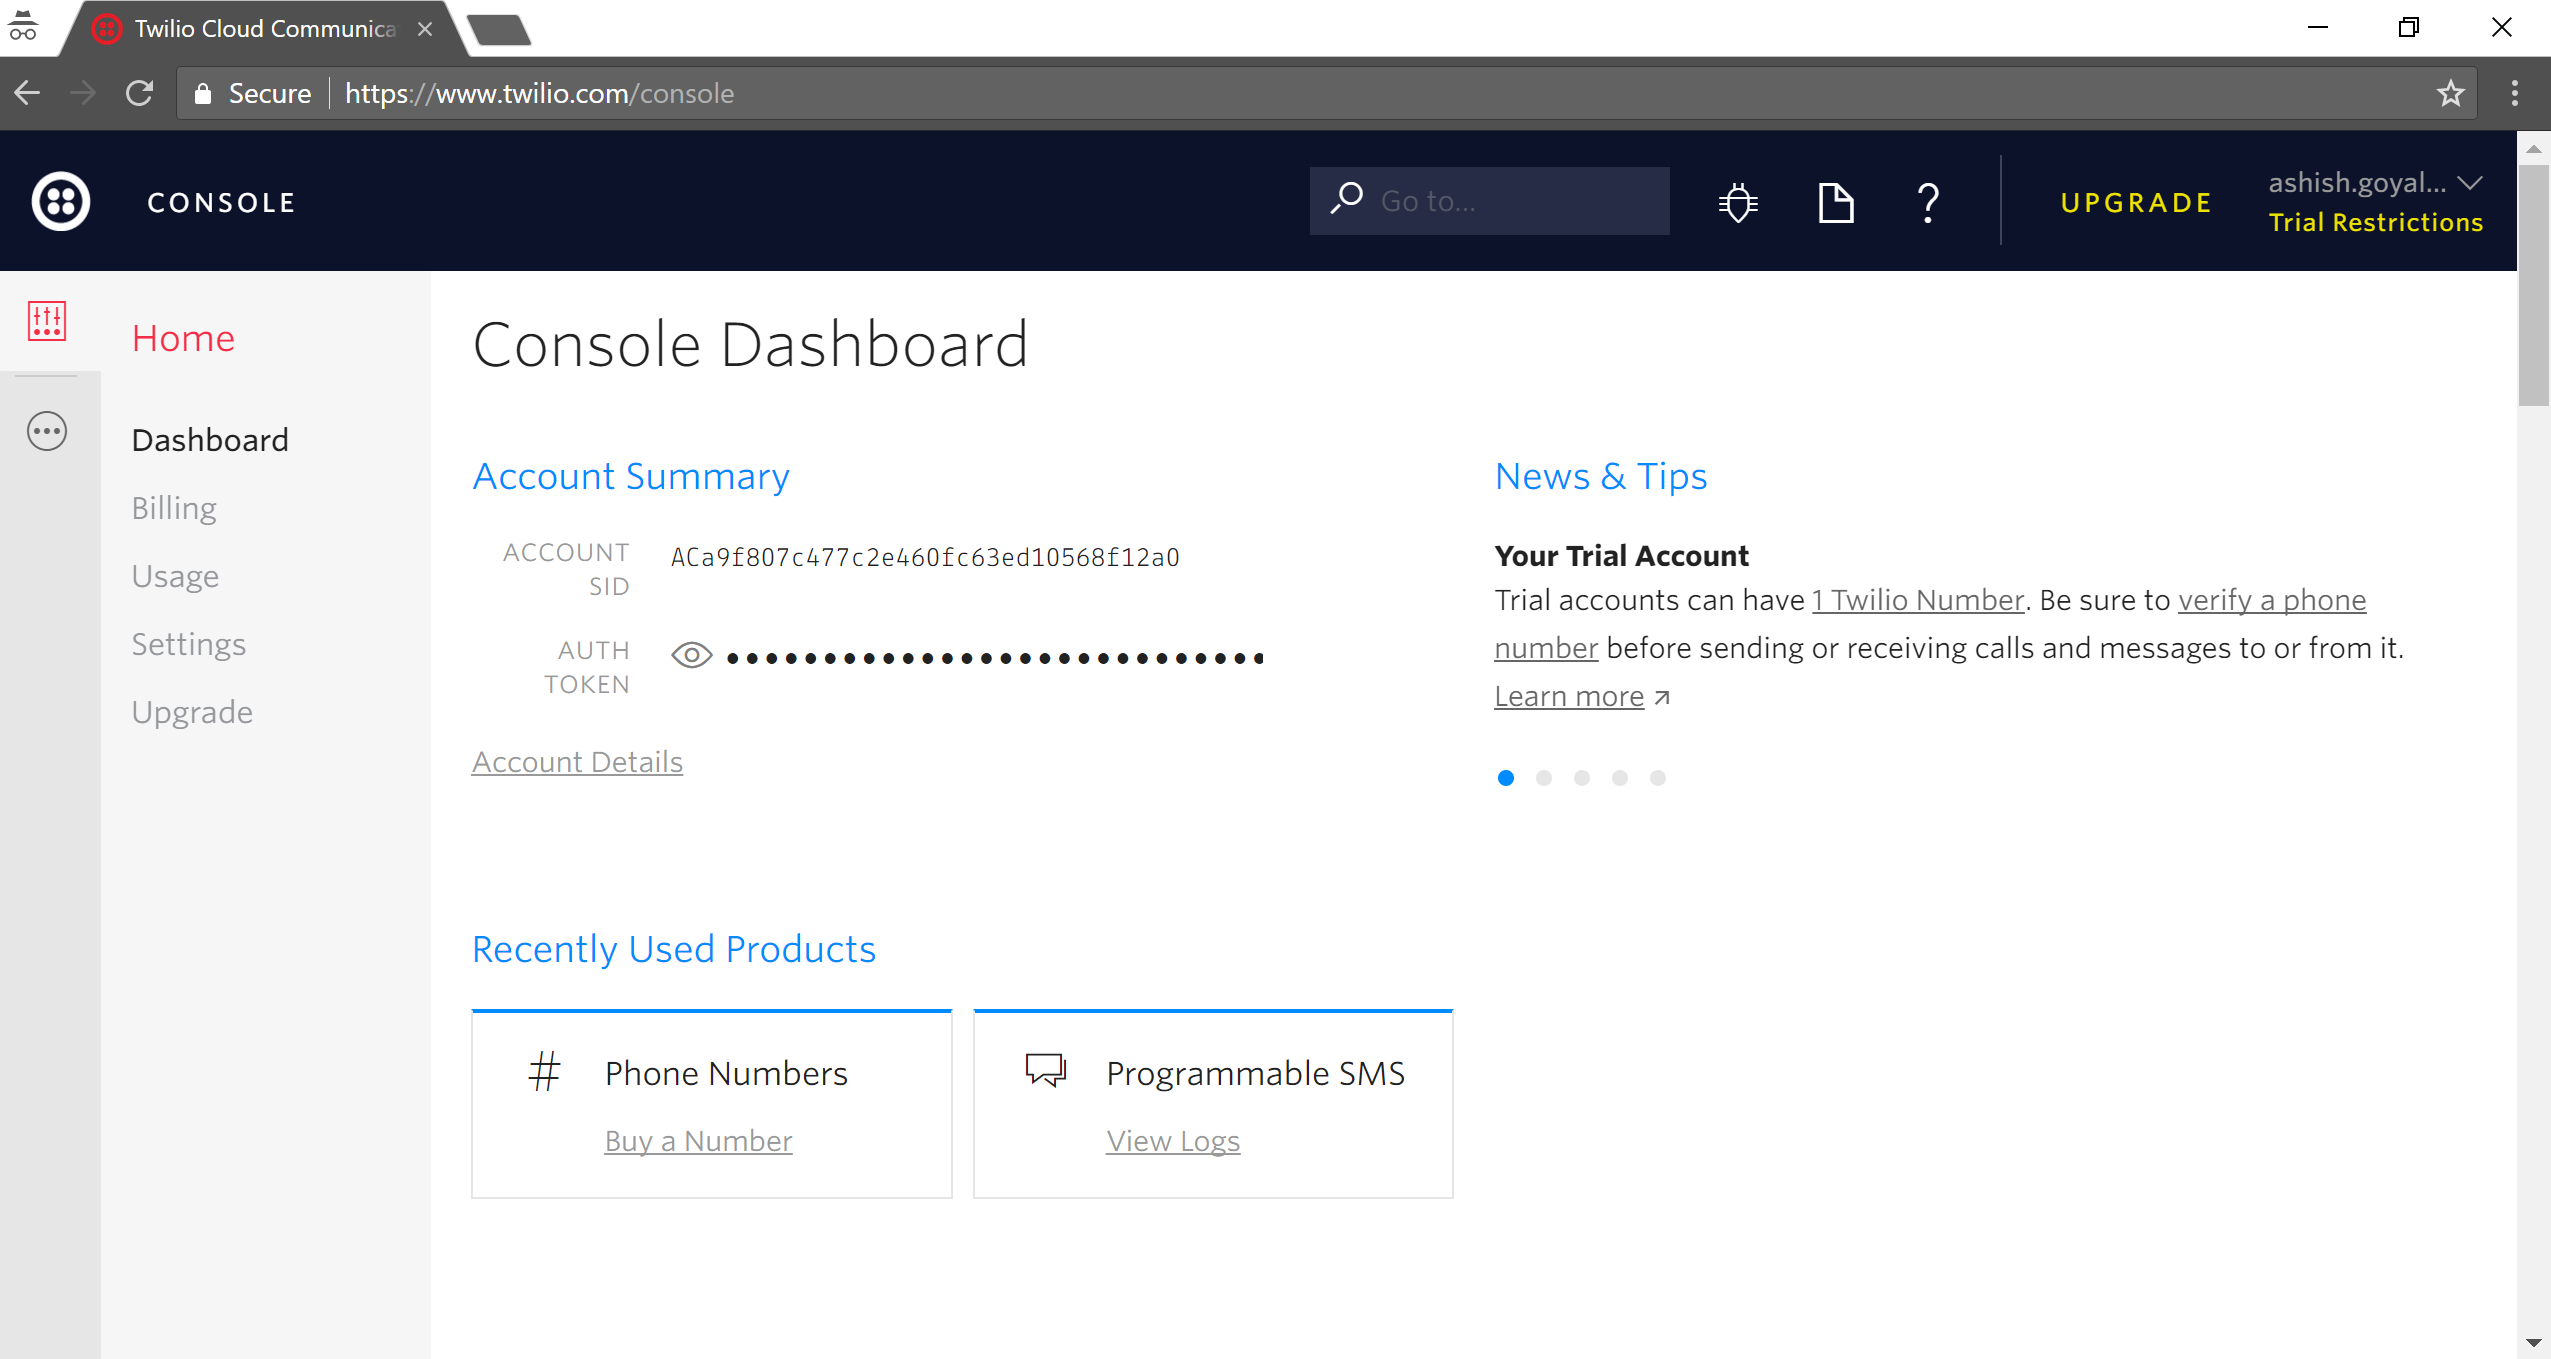The width and height of the screenshot is (2551, 1359).
Task: Open the Account Details link
Action: click(x=577, y=762)
